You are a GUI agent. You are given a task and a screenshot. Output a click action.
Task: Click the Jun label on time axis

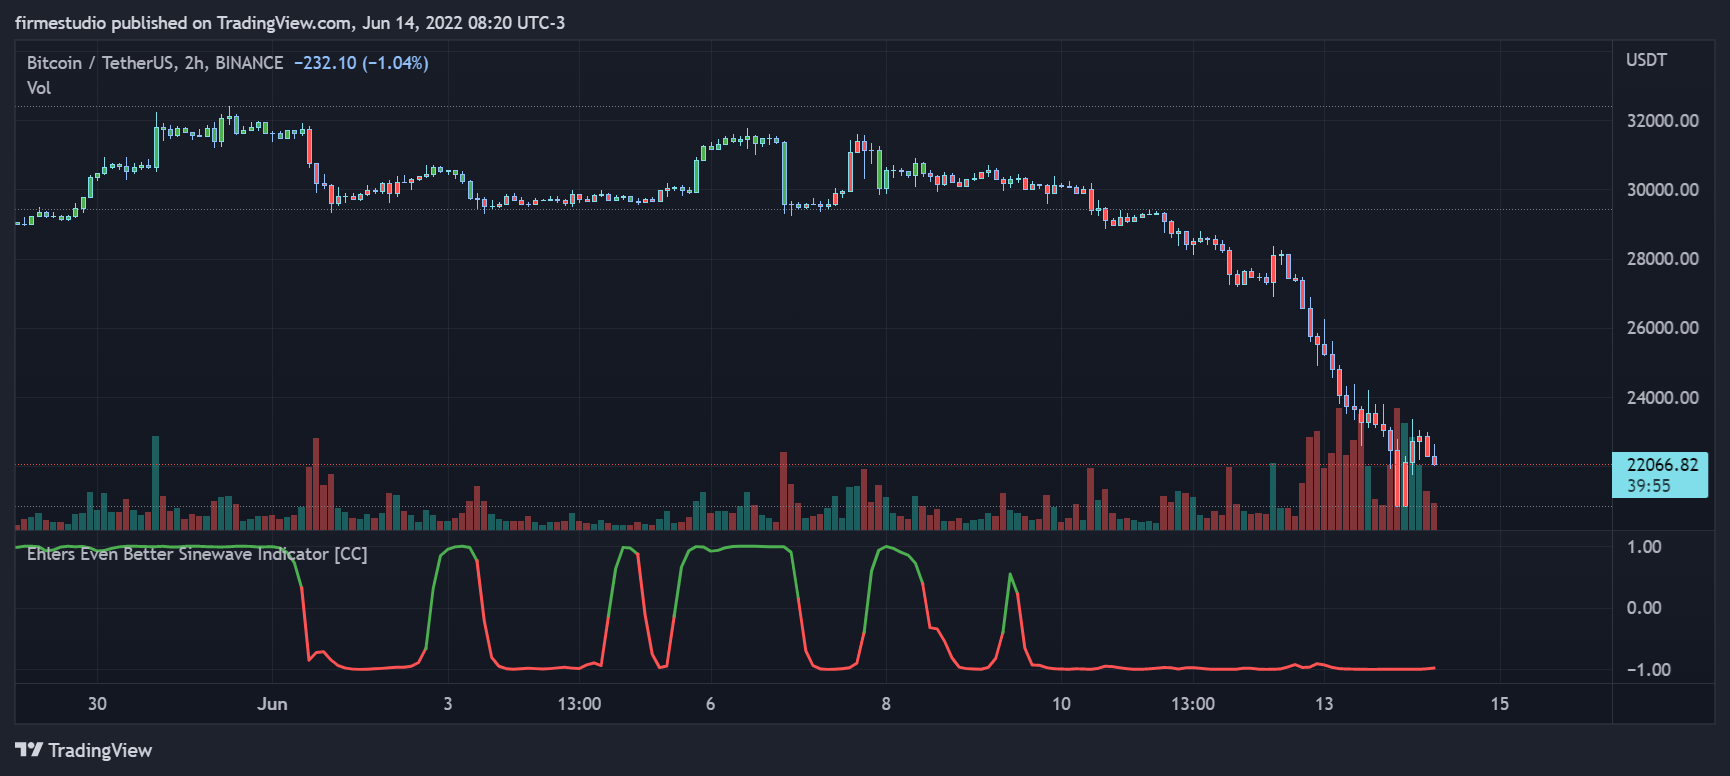272,704
